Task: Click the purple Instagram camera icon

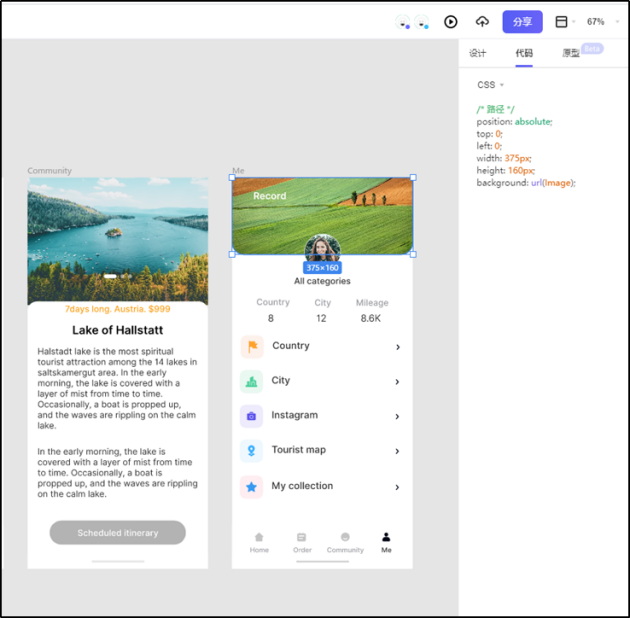Action: 252,416
